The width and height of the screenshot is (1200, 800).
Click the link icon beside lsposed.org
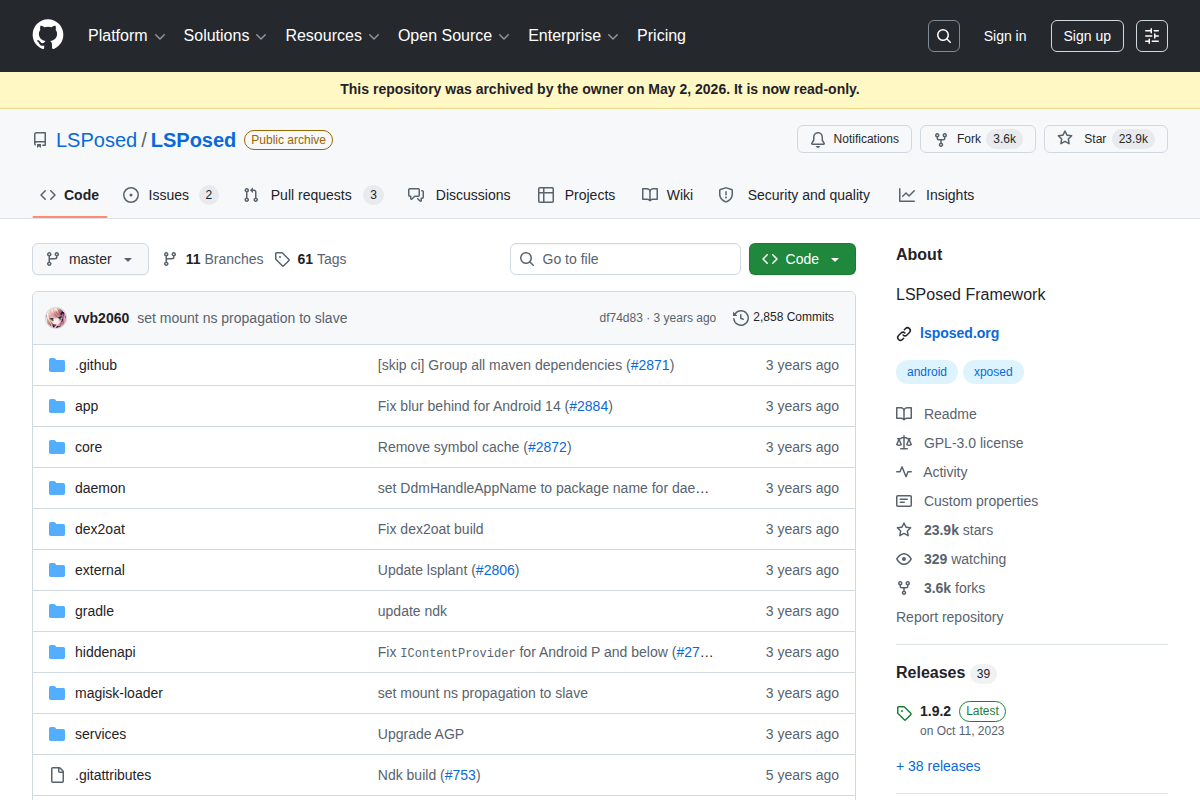pyautogui.click(x=904, y=334)
